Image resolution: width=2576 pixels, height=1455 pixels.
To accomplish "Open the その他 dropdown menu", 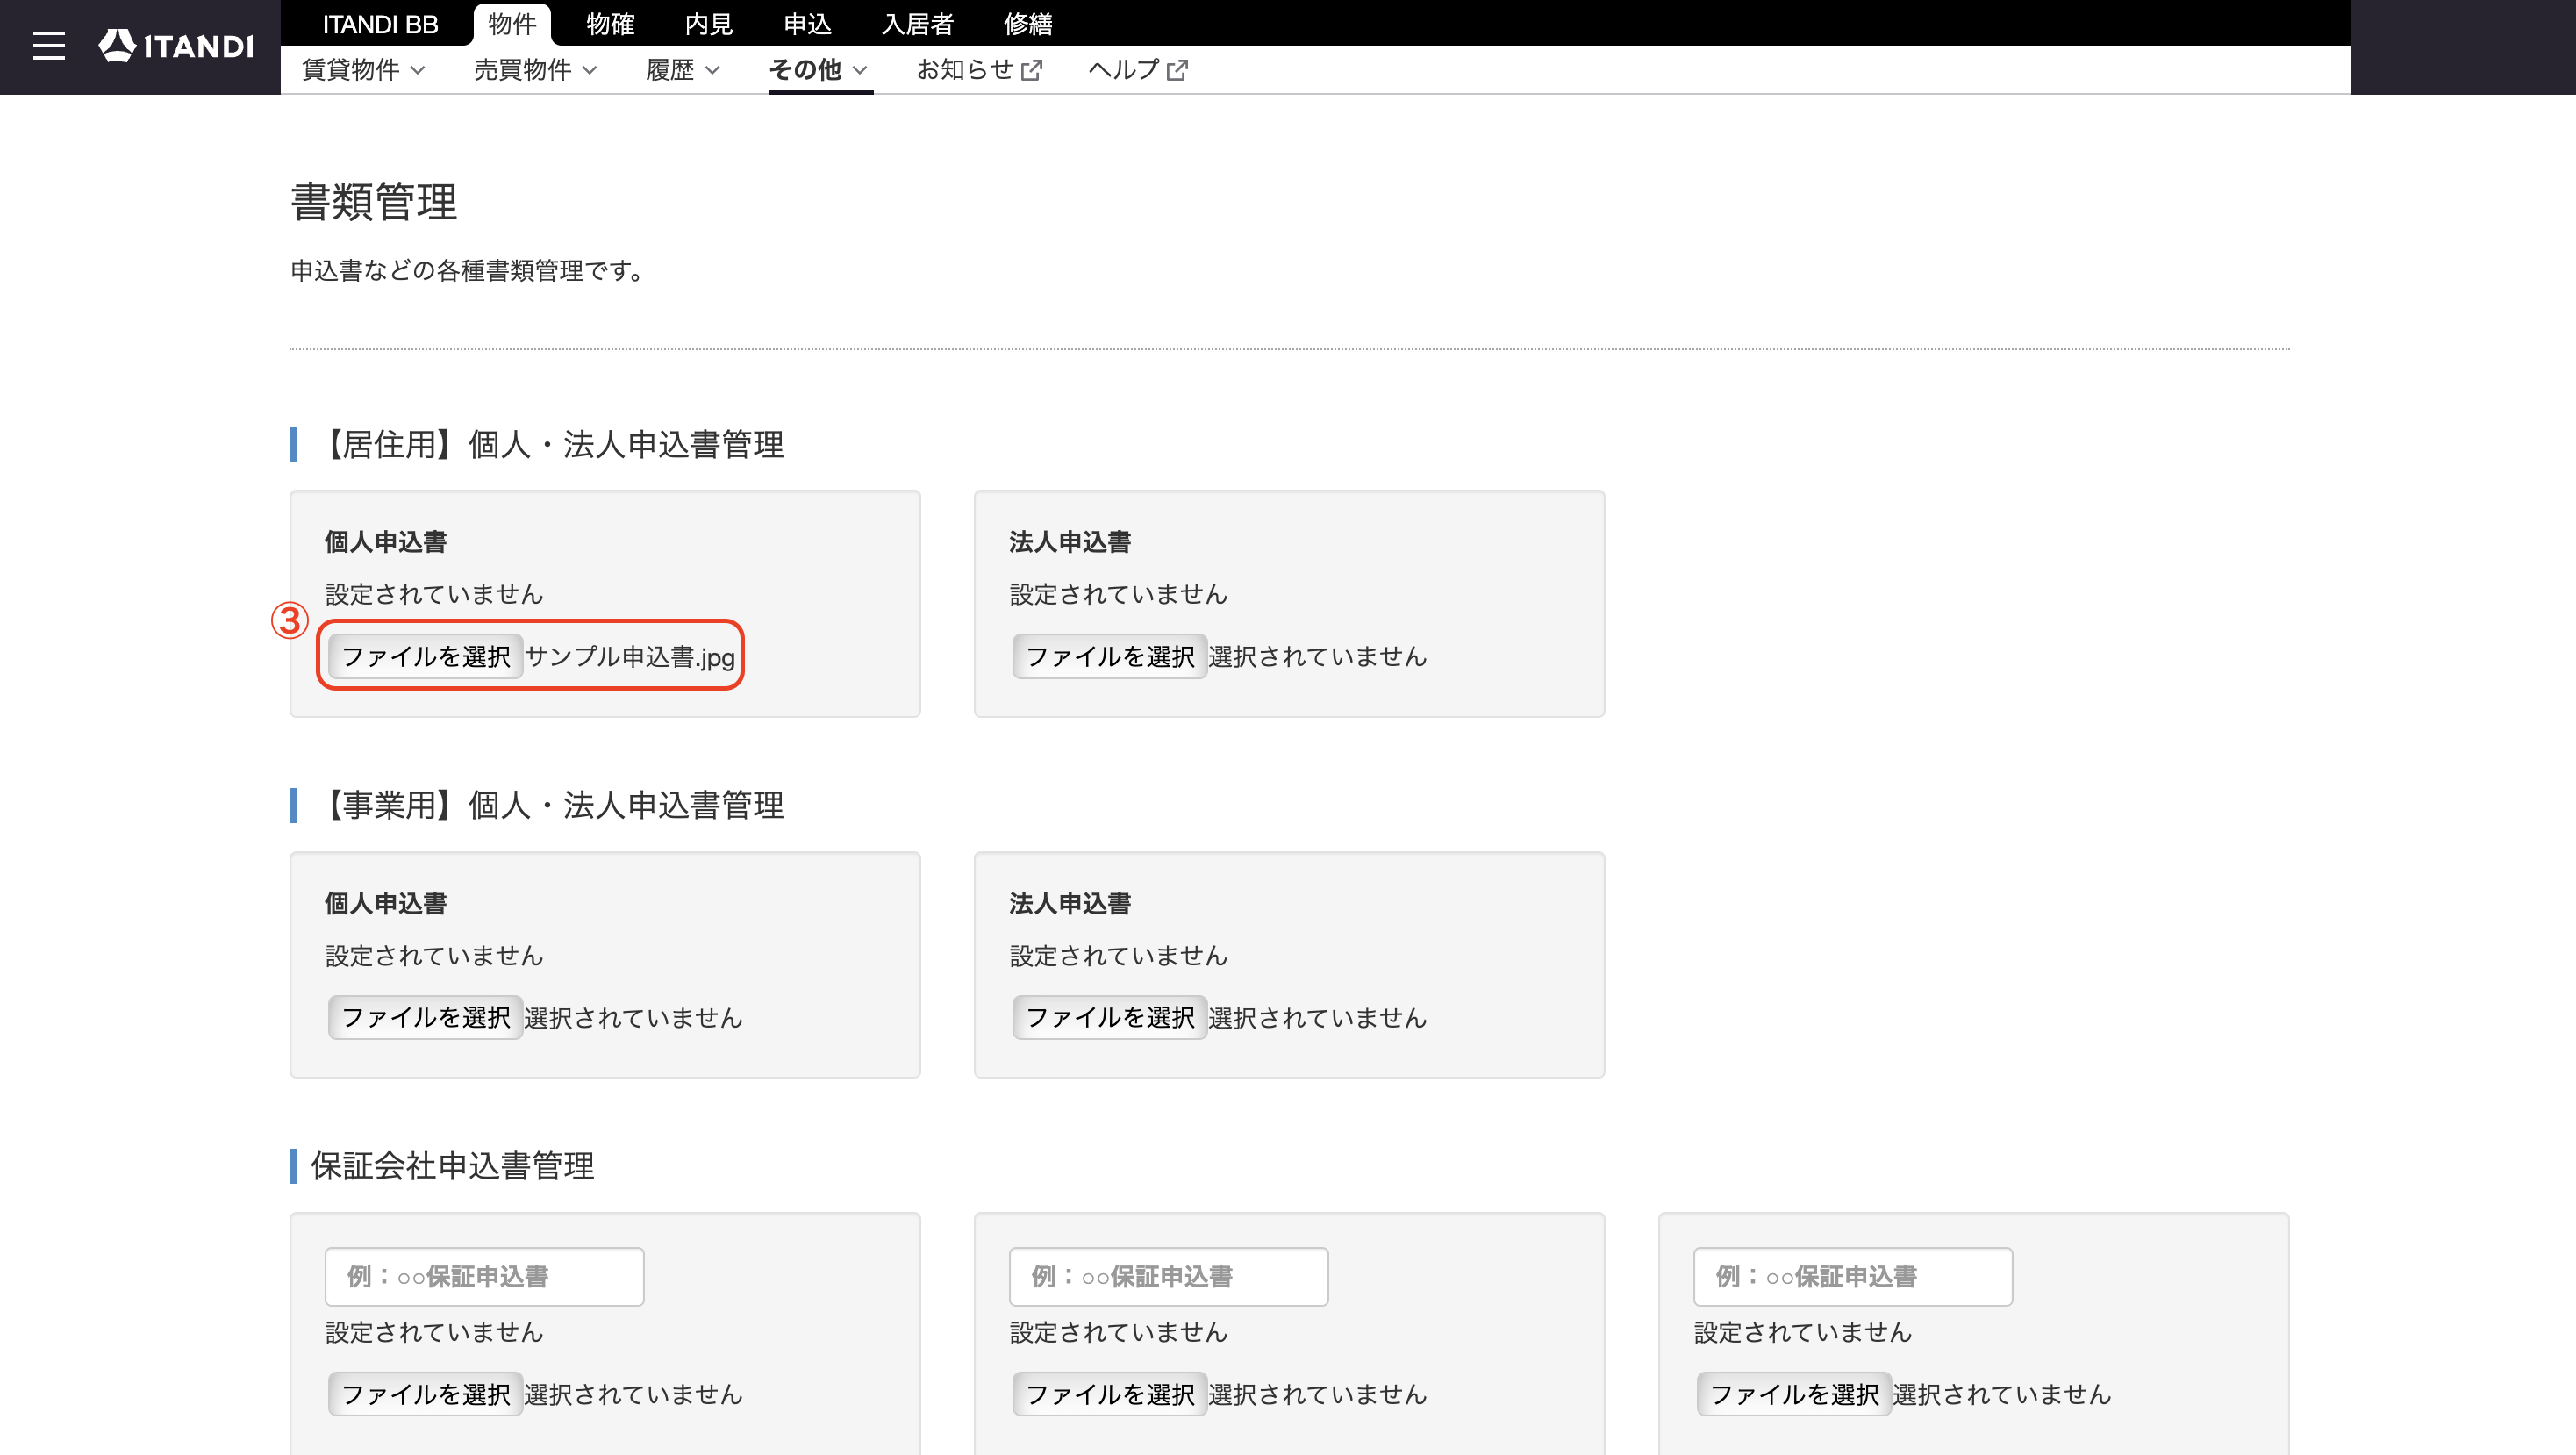I will pos(819,70).
